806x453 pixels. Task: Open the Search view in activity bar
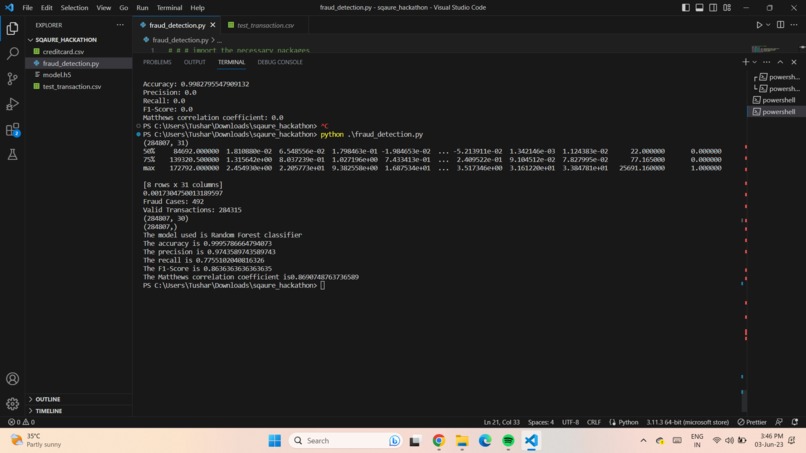tap(12, 53)
